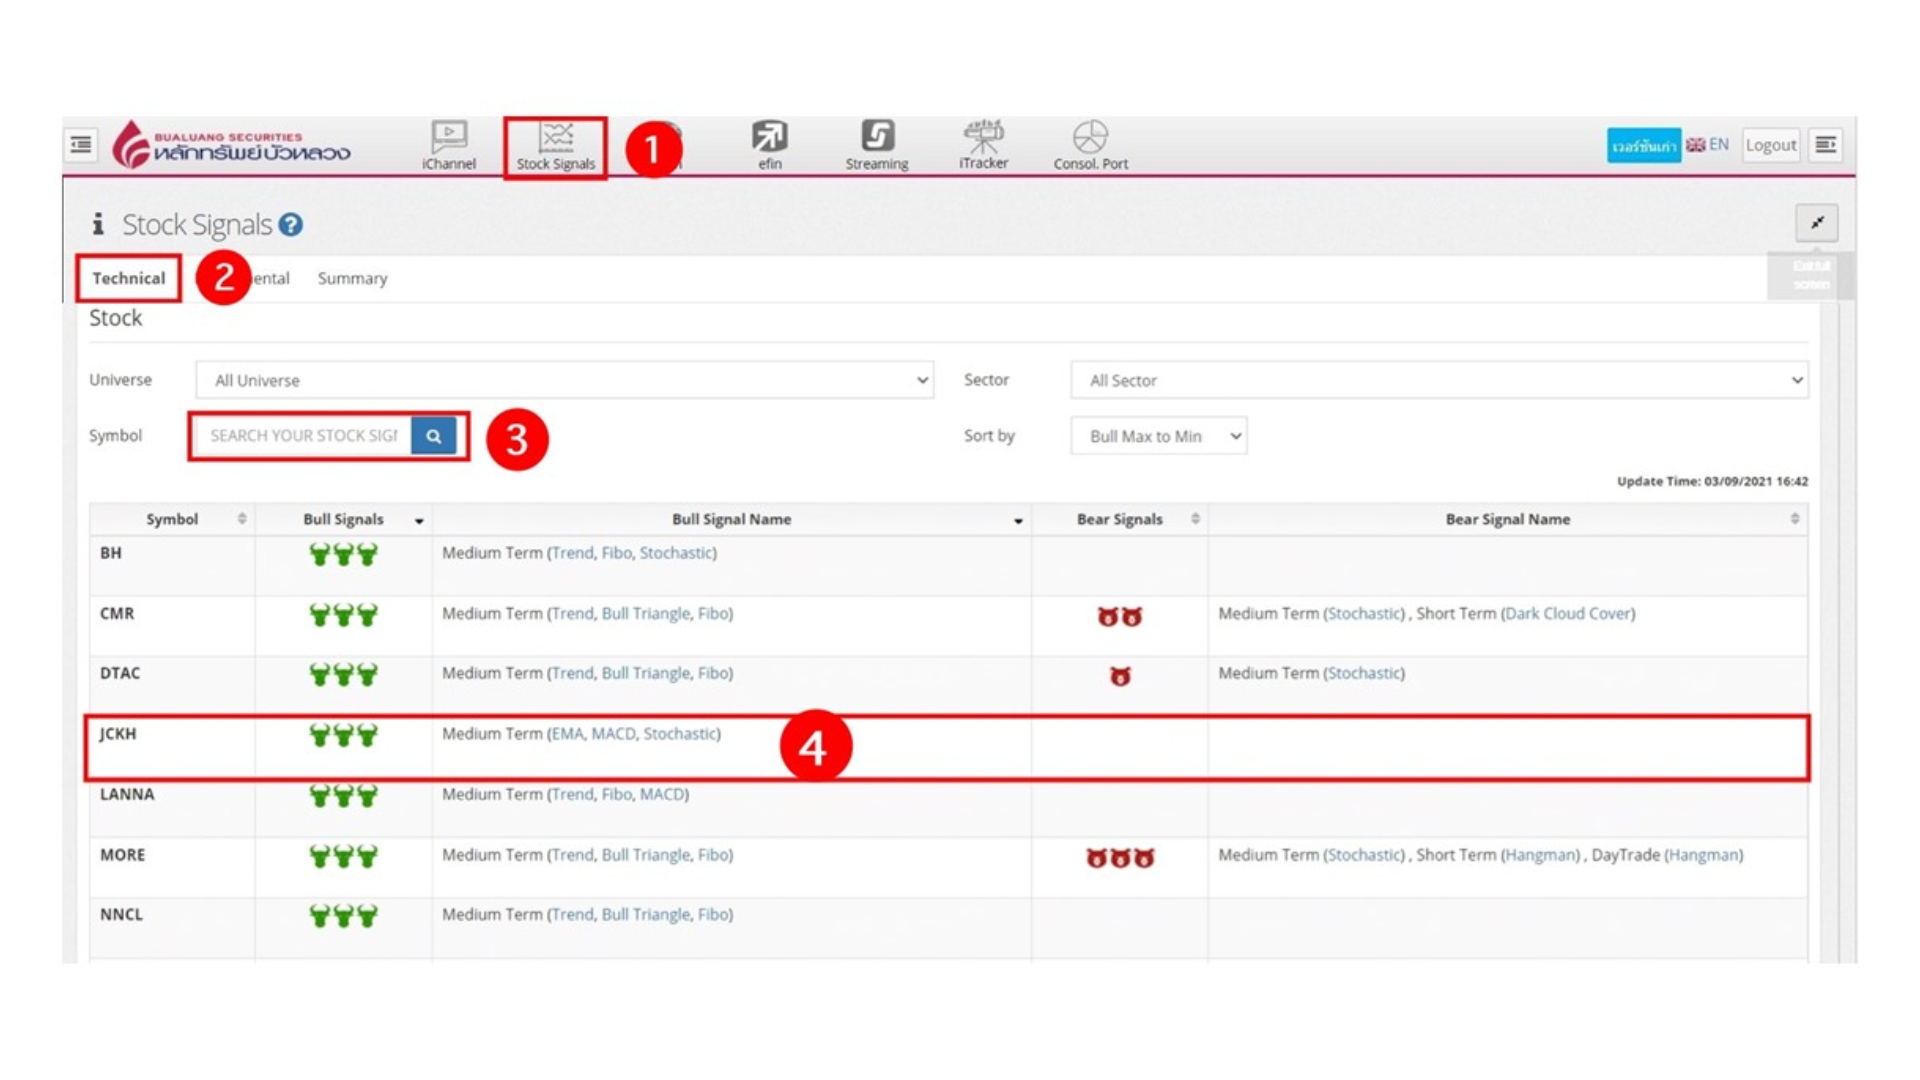Click green bull icons in MORE row
The height and width of the screenshot is (1080, 1920).
(x=343, y=857)
